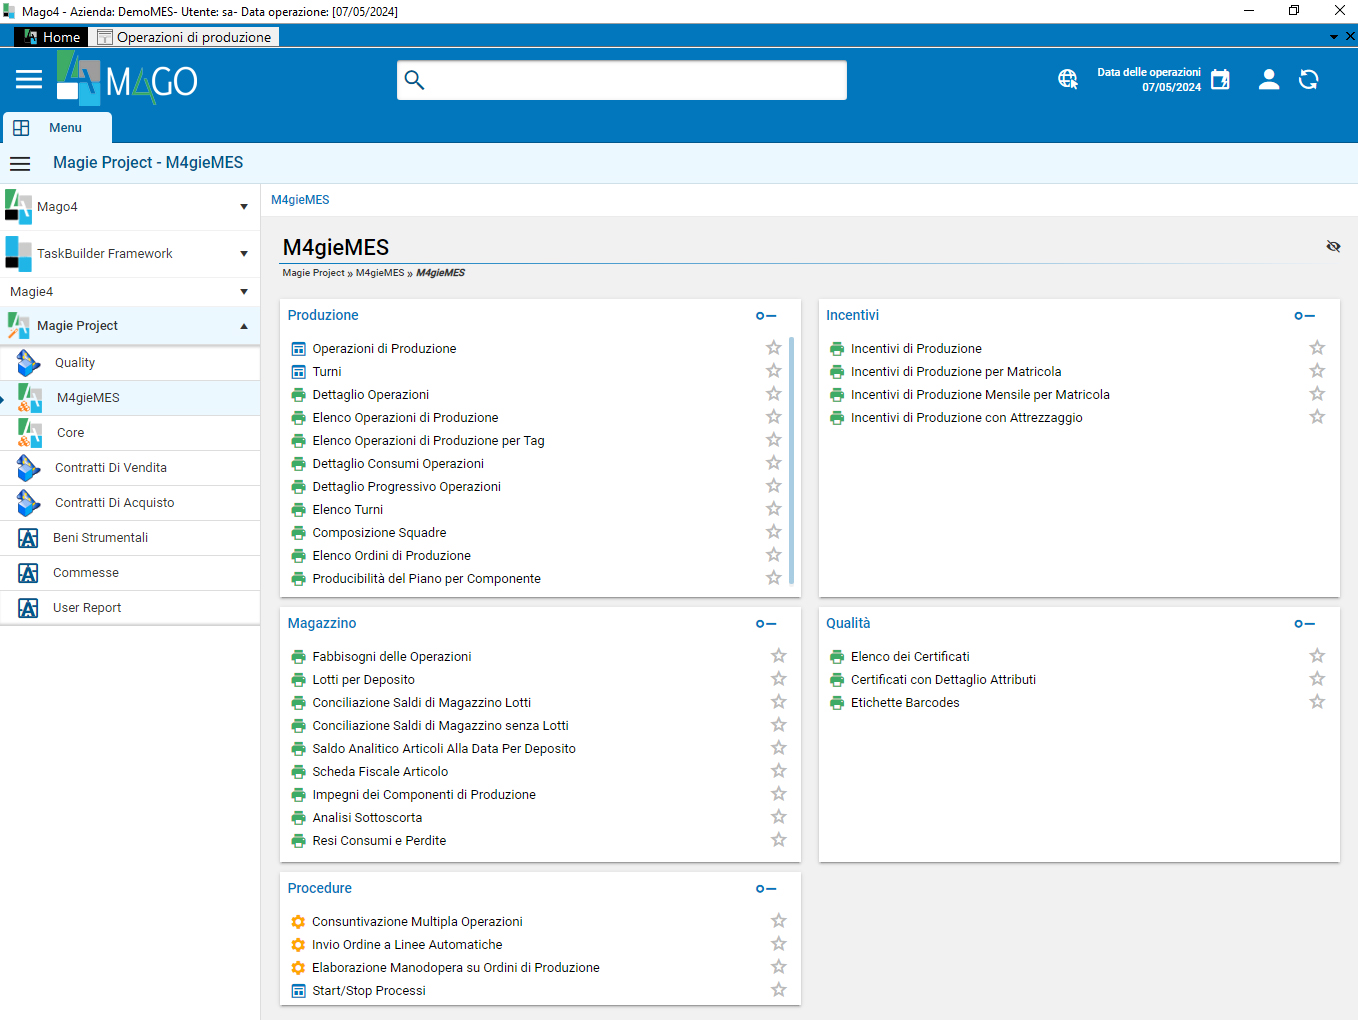The image size is (1358, 1020).
Task: Star Elenco Ordini di Produzione as favorite
Action: (774, 555)
